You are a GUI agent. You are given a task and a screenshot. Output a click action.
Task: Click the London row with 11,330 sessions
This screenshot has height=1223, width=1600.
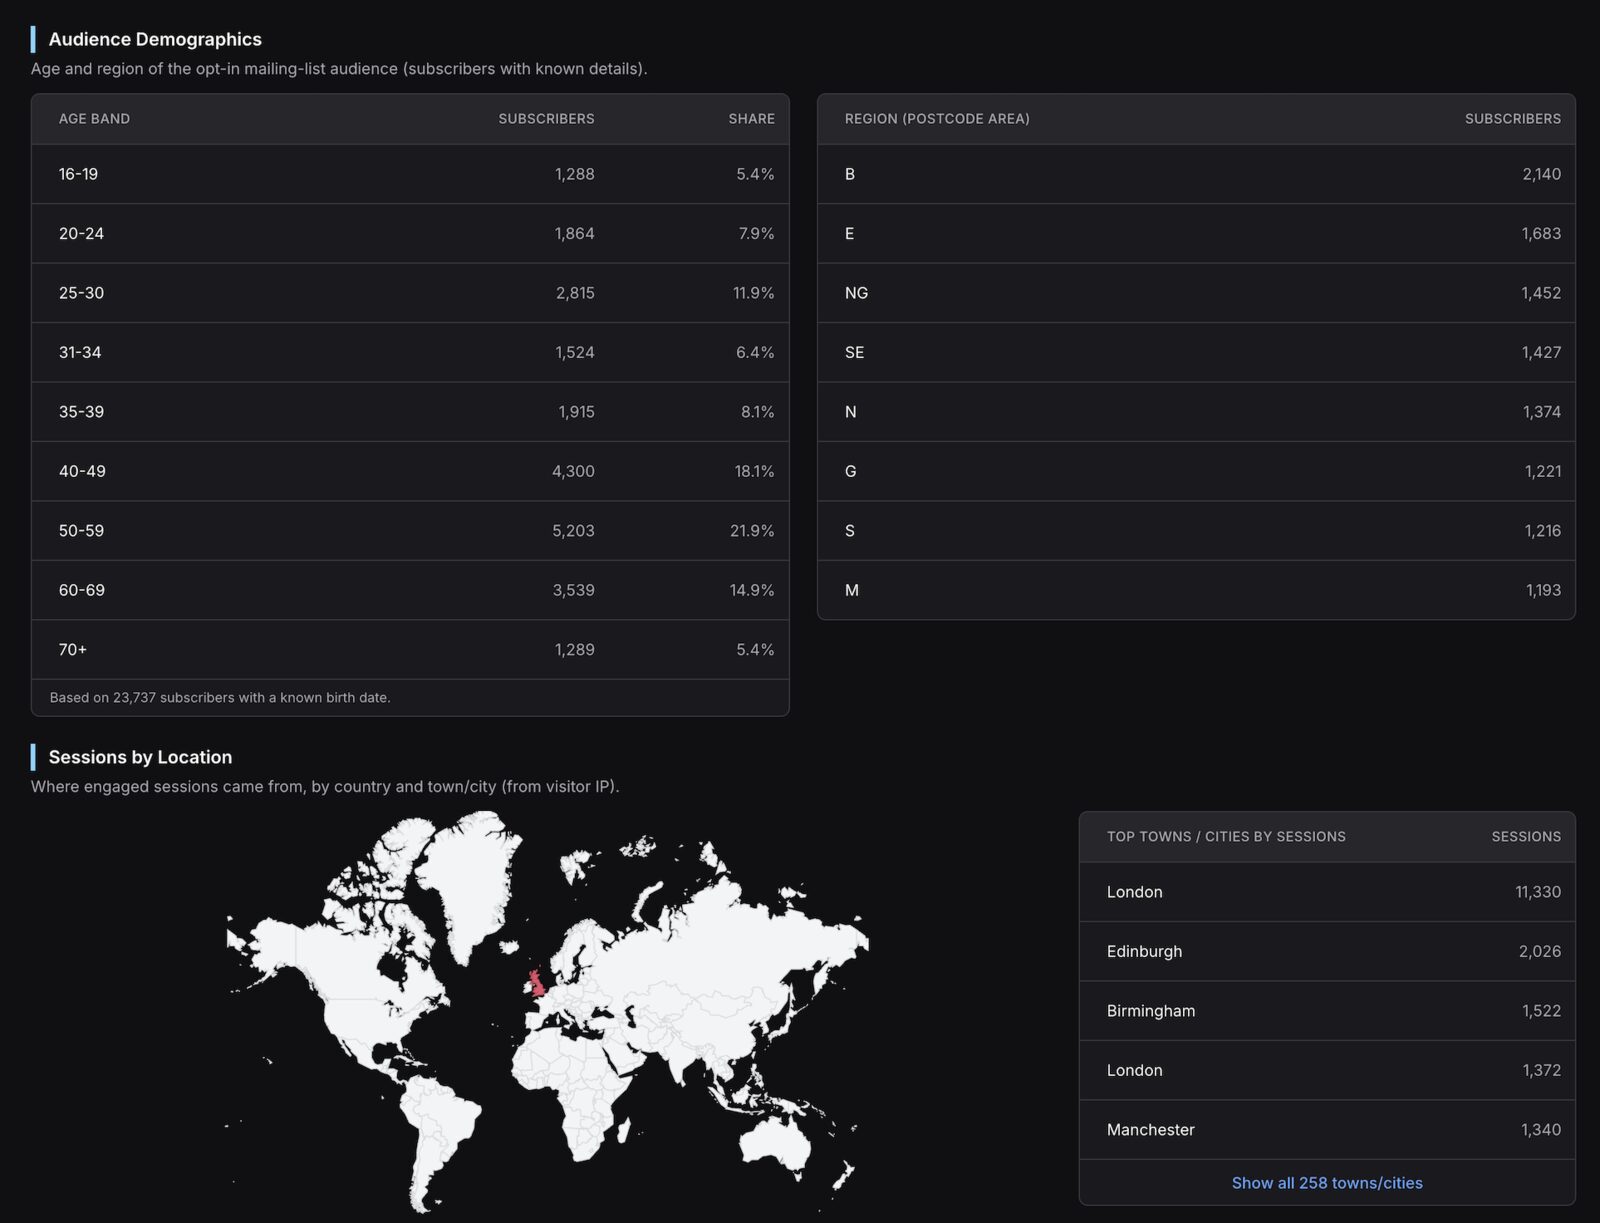click(1327, 892)
